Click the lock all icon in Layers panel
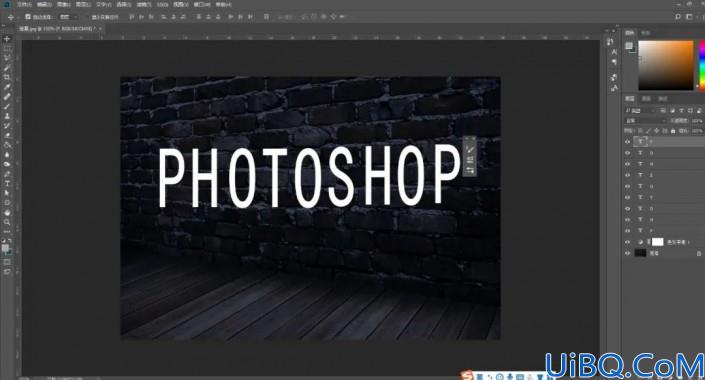This screenshot has height=380, width=705. click(673, 131)
